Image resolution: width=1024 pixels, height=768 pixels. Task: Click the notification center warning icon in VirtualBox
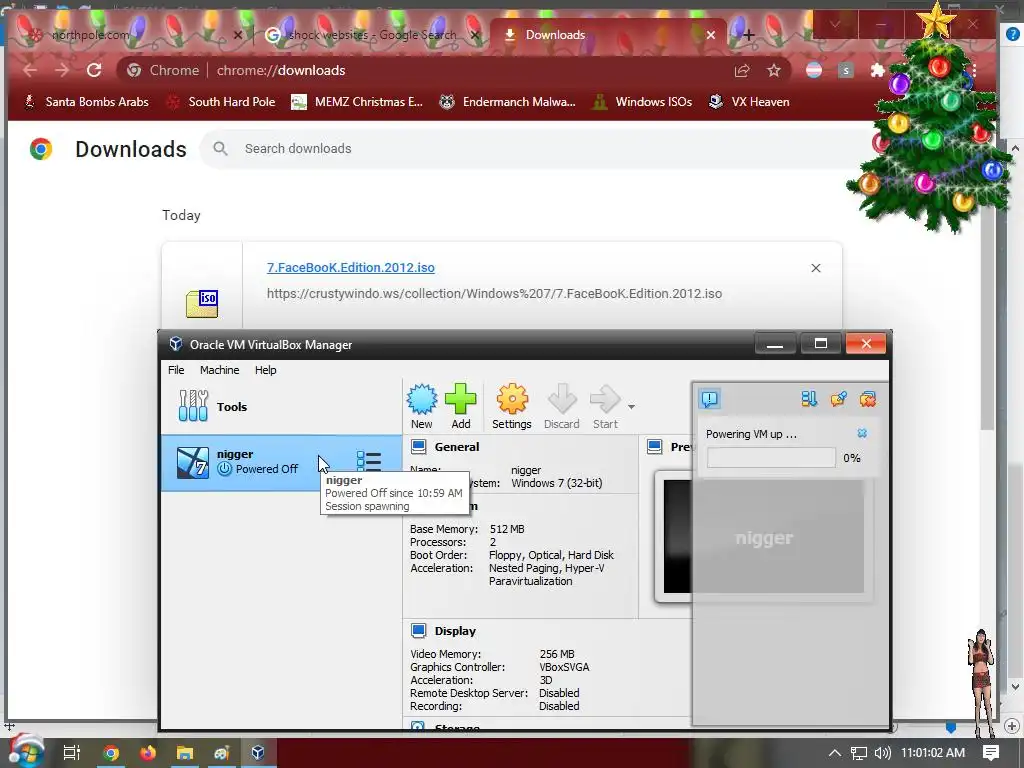tap(710, 398)
